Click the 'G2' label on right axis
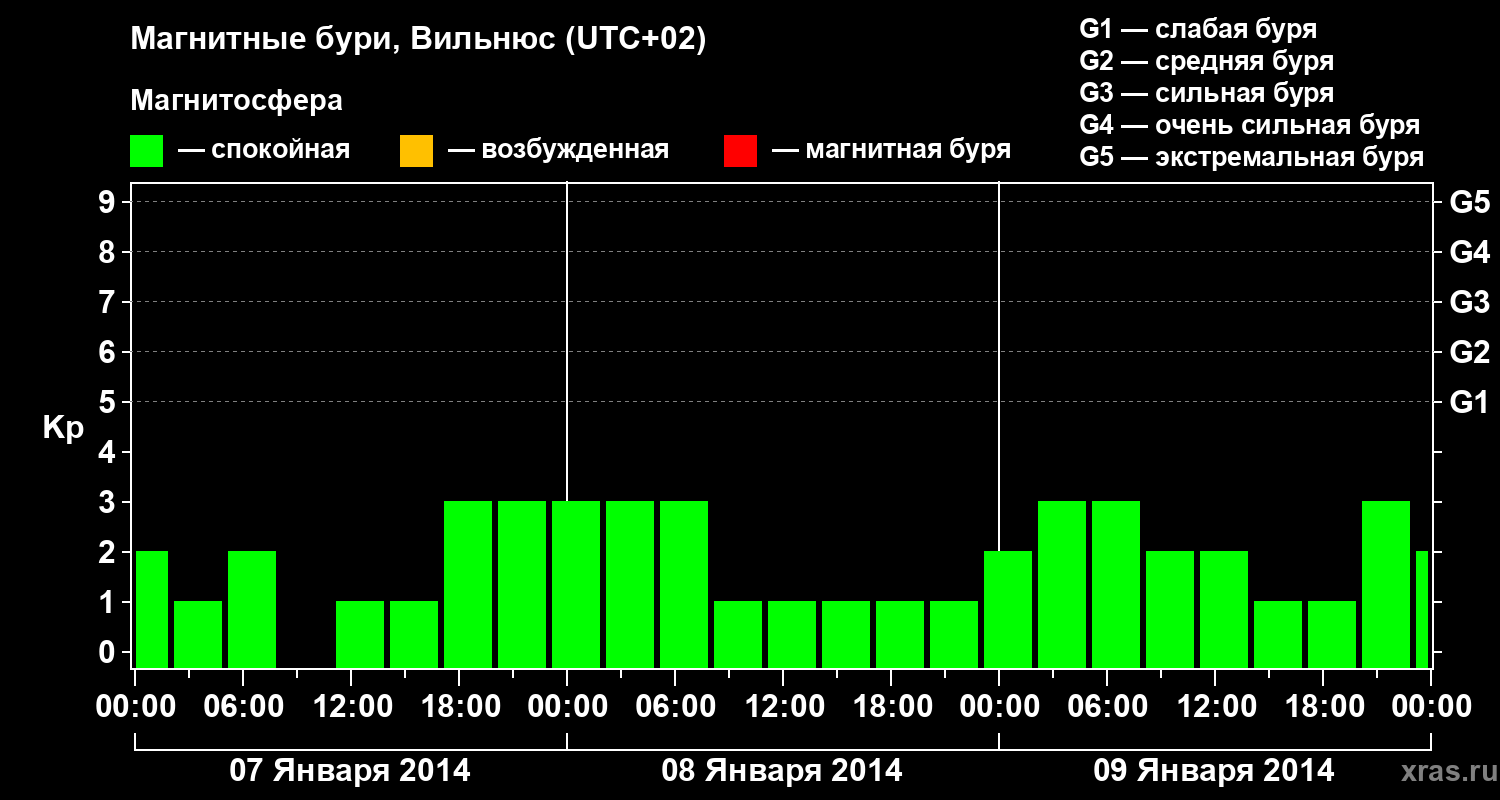The image size is (1500, 800). pos(1469,352)
